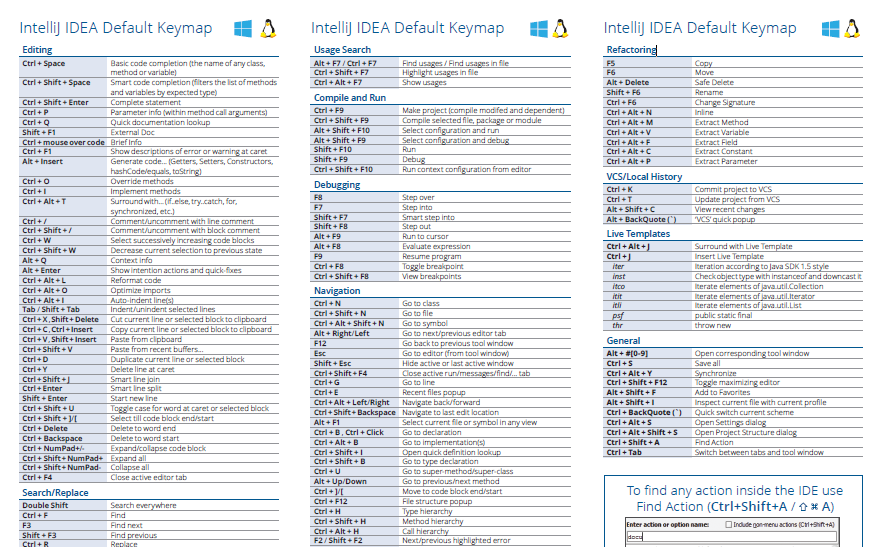The width and height of the screenshot is (872, 547).
Task: Click the 'Navigation' section heading
Action: [x=337, y=291]
